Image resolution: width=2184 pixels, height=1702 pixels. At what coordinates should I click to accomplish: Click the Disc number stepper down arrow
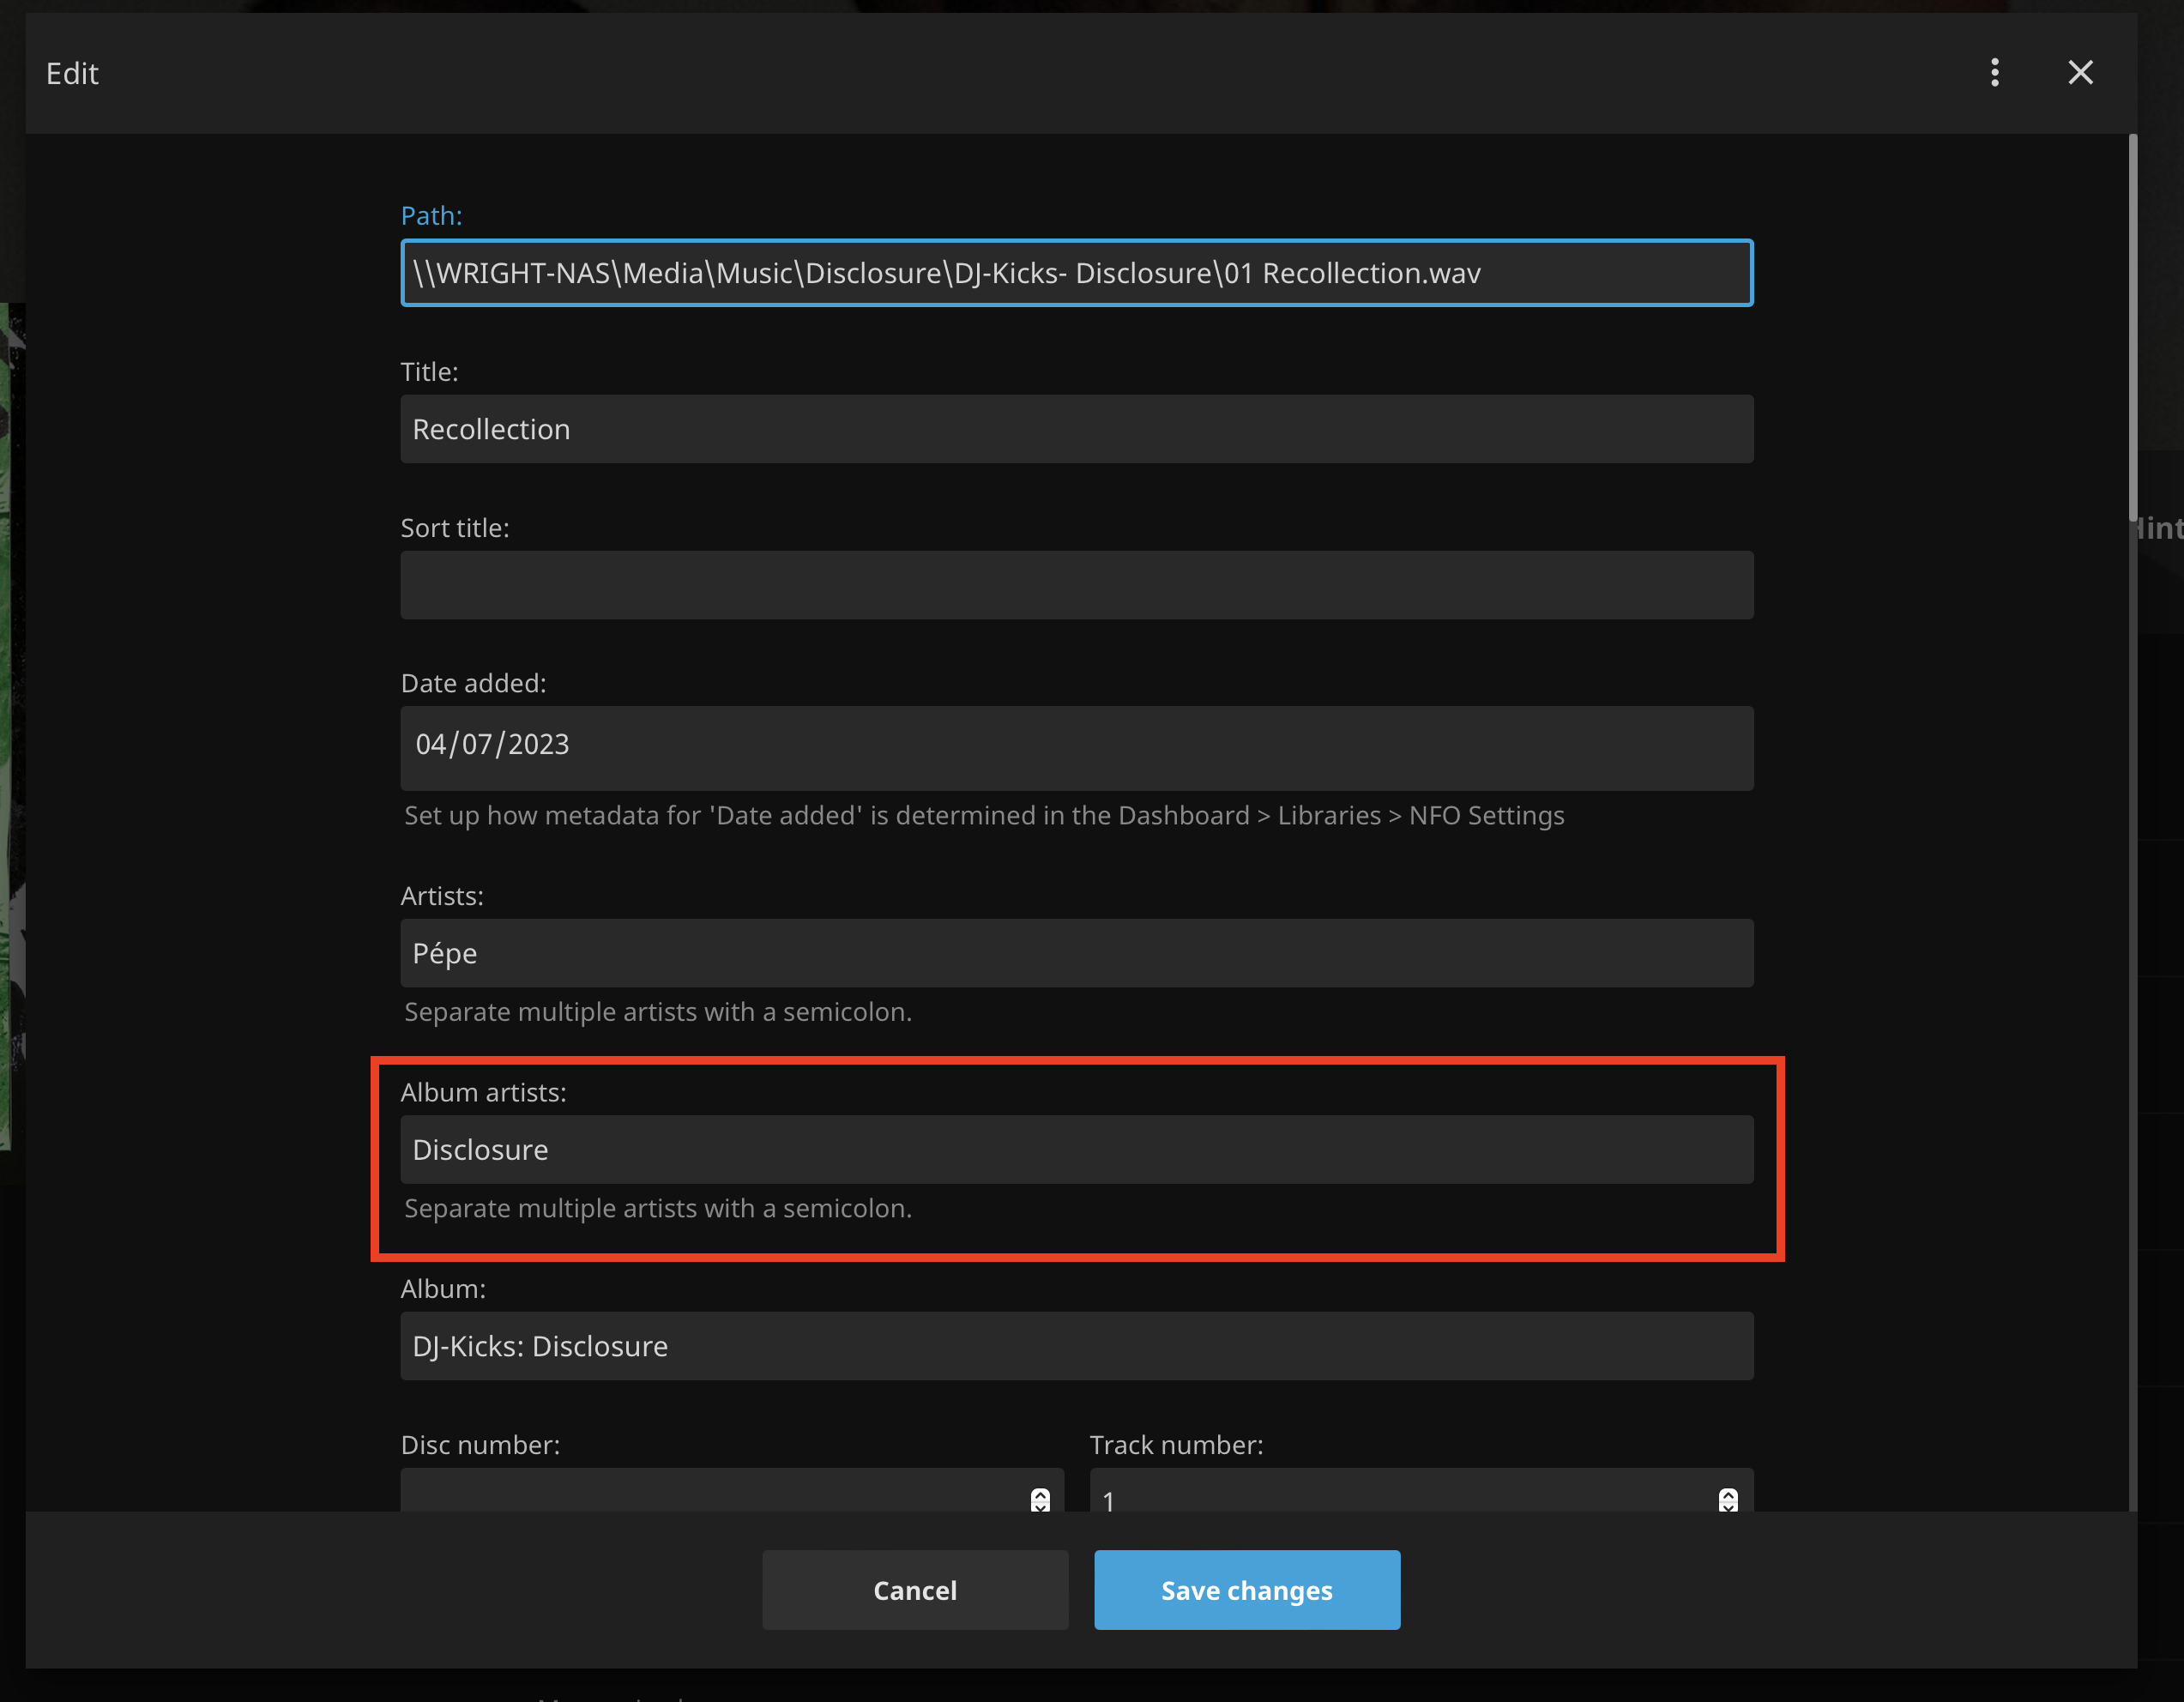tap(1040, 1506)
